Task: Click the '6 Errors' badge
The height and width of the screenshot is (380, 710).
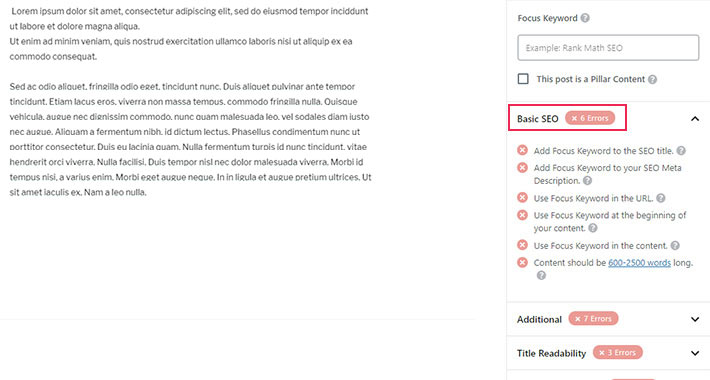Action: click(x=590, y=118)
